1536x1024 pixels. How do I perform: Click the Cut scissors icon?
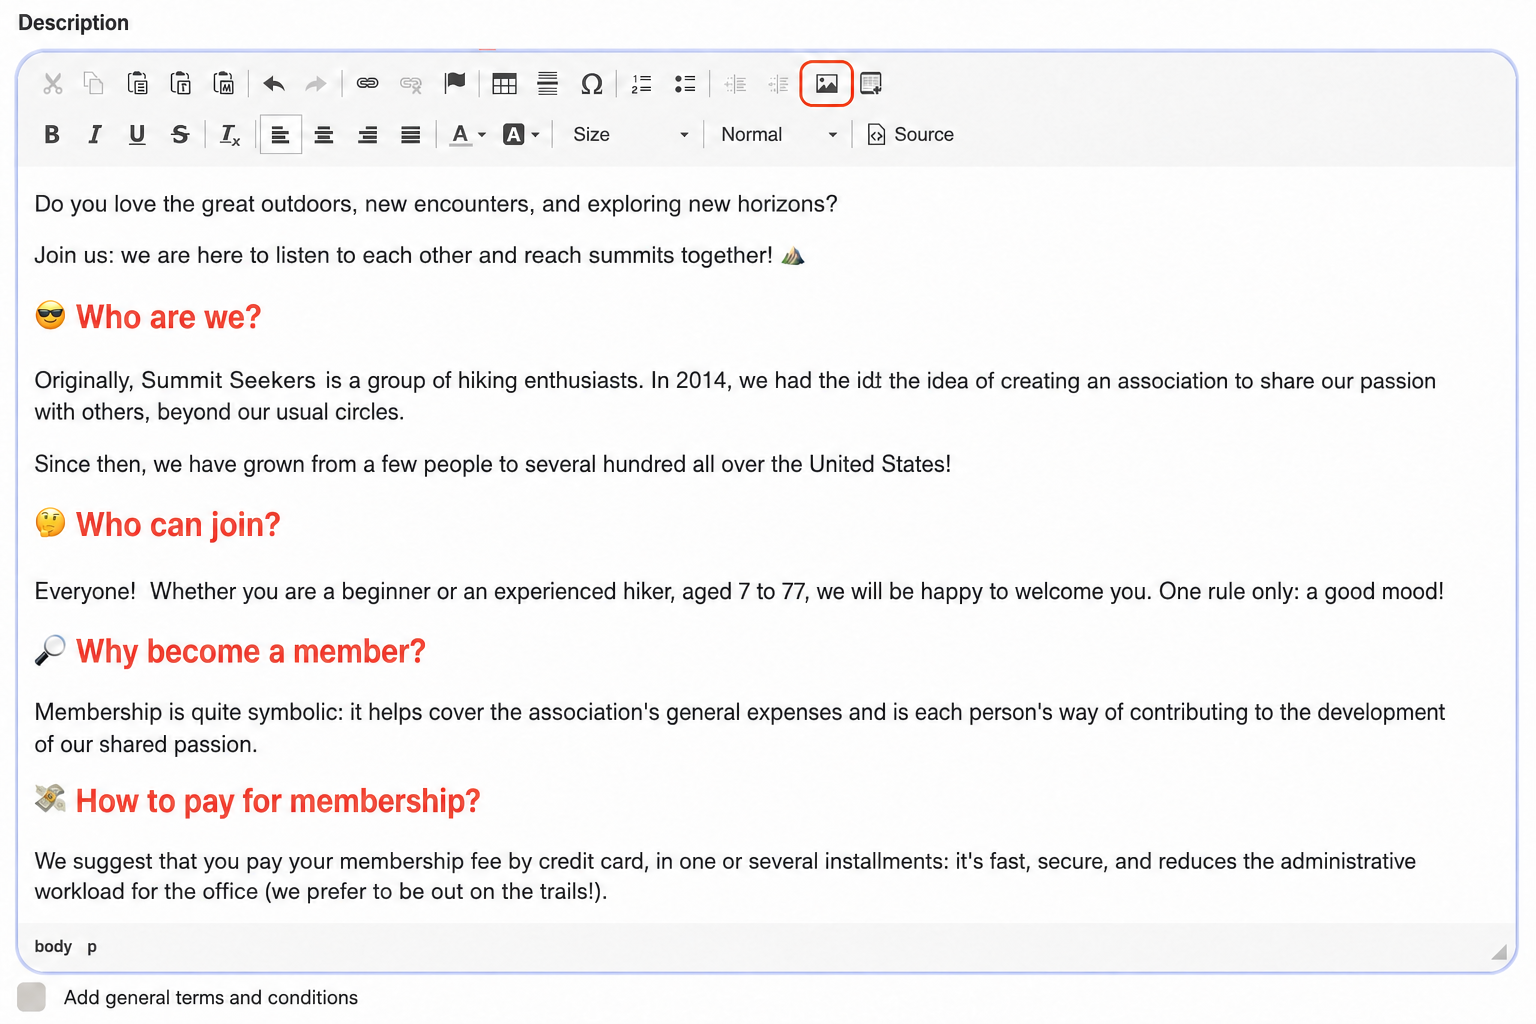53,84
